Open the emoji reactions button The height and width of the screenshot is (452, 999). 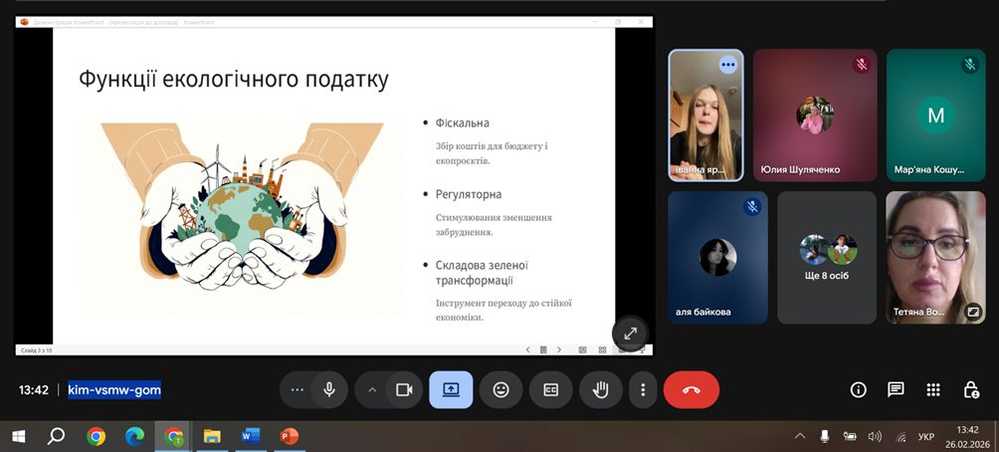click(x=501, y=390)
